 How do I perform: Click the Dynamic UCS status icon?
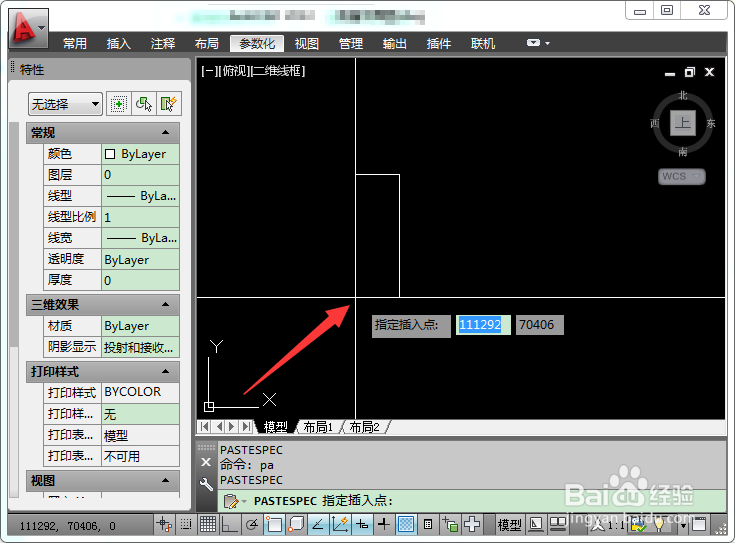pos(340,524)
